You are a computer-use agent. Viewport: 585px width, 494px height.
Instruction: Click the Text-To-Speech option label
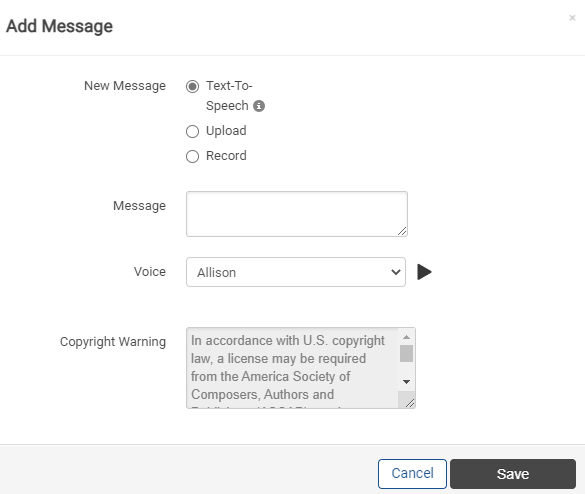229,96
